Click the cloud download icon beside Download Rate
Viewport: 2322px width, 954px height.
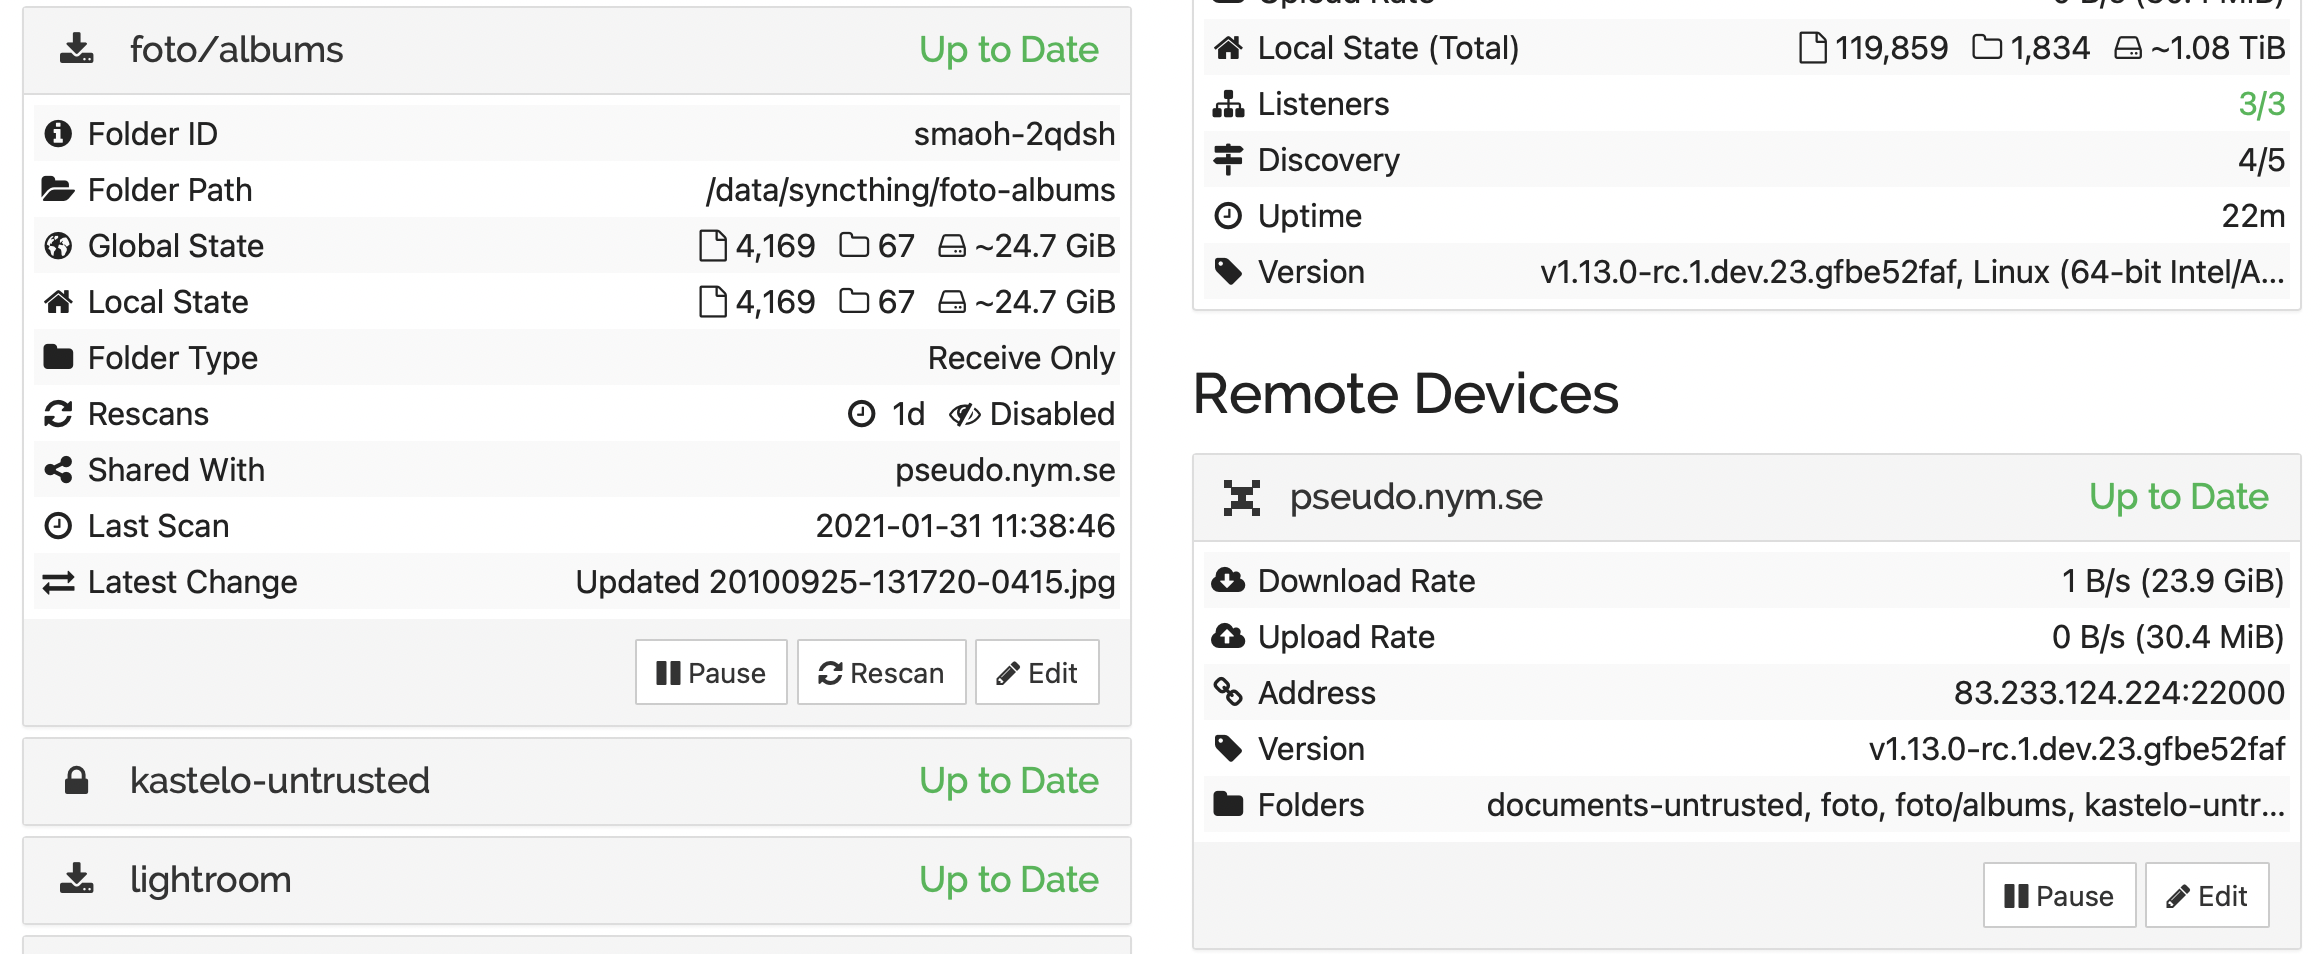point(1228,580)
